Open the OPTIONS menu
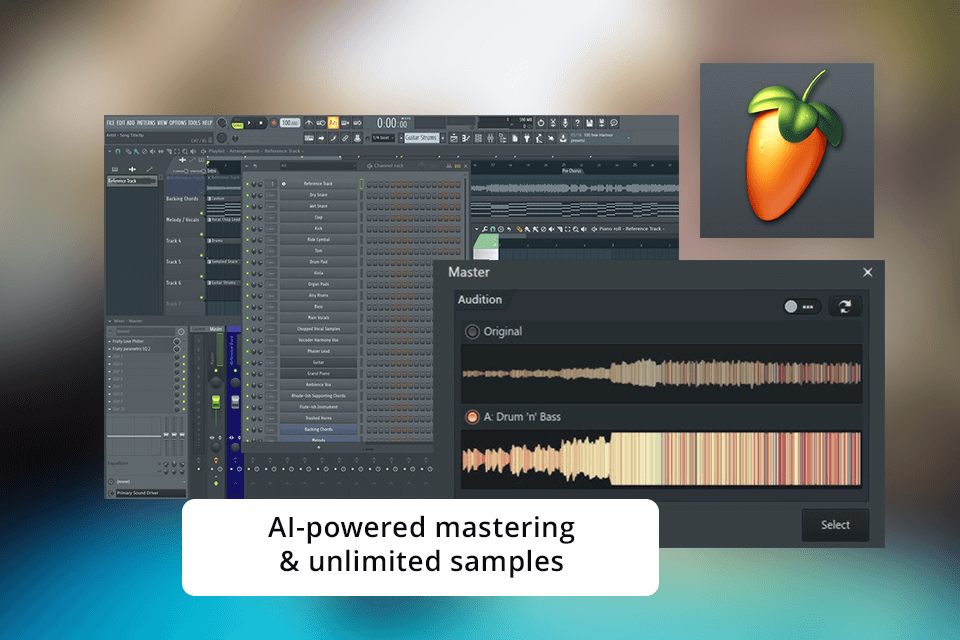 tap(178, 122)
